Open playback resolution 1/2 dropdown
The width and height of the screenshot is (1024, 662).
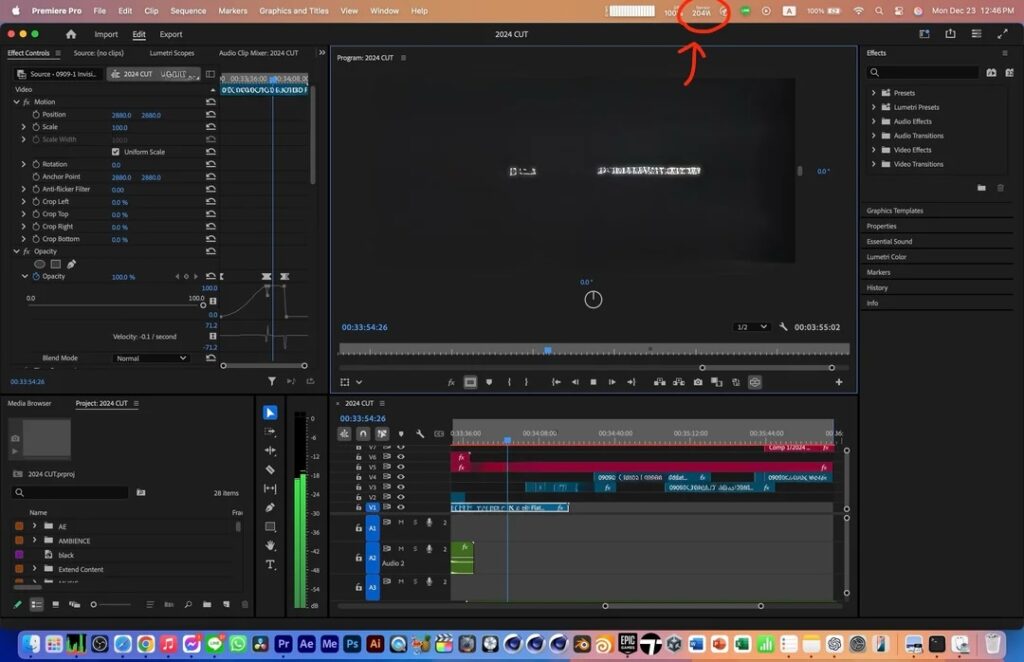pos(750,326)
